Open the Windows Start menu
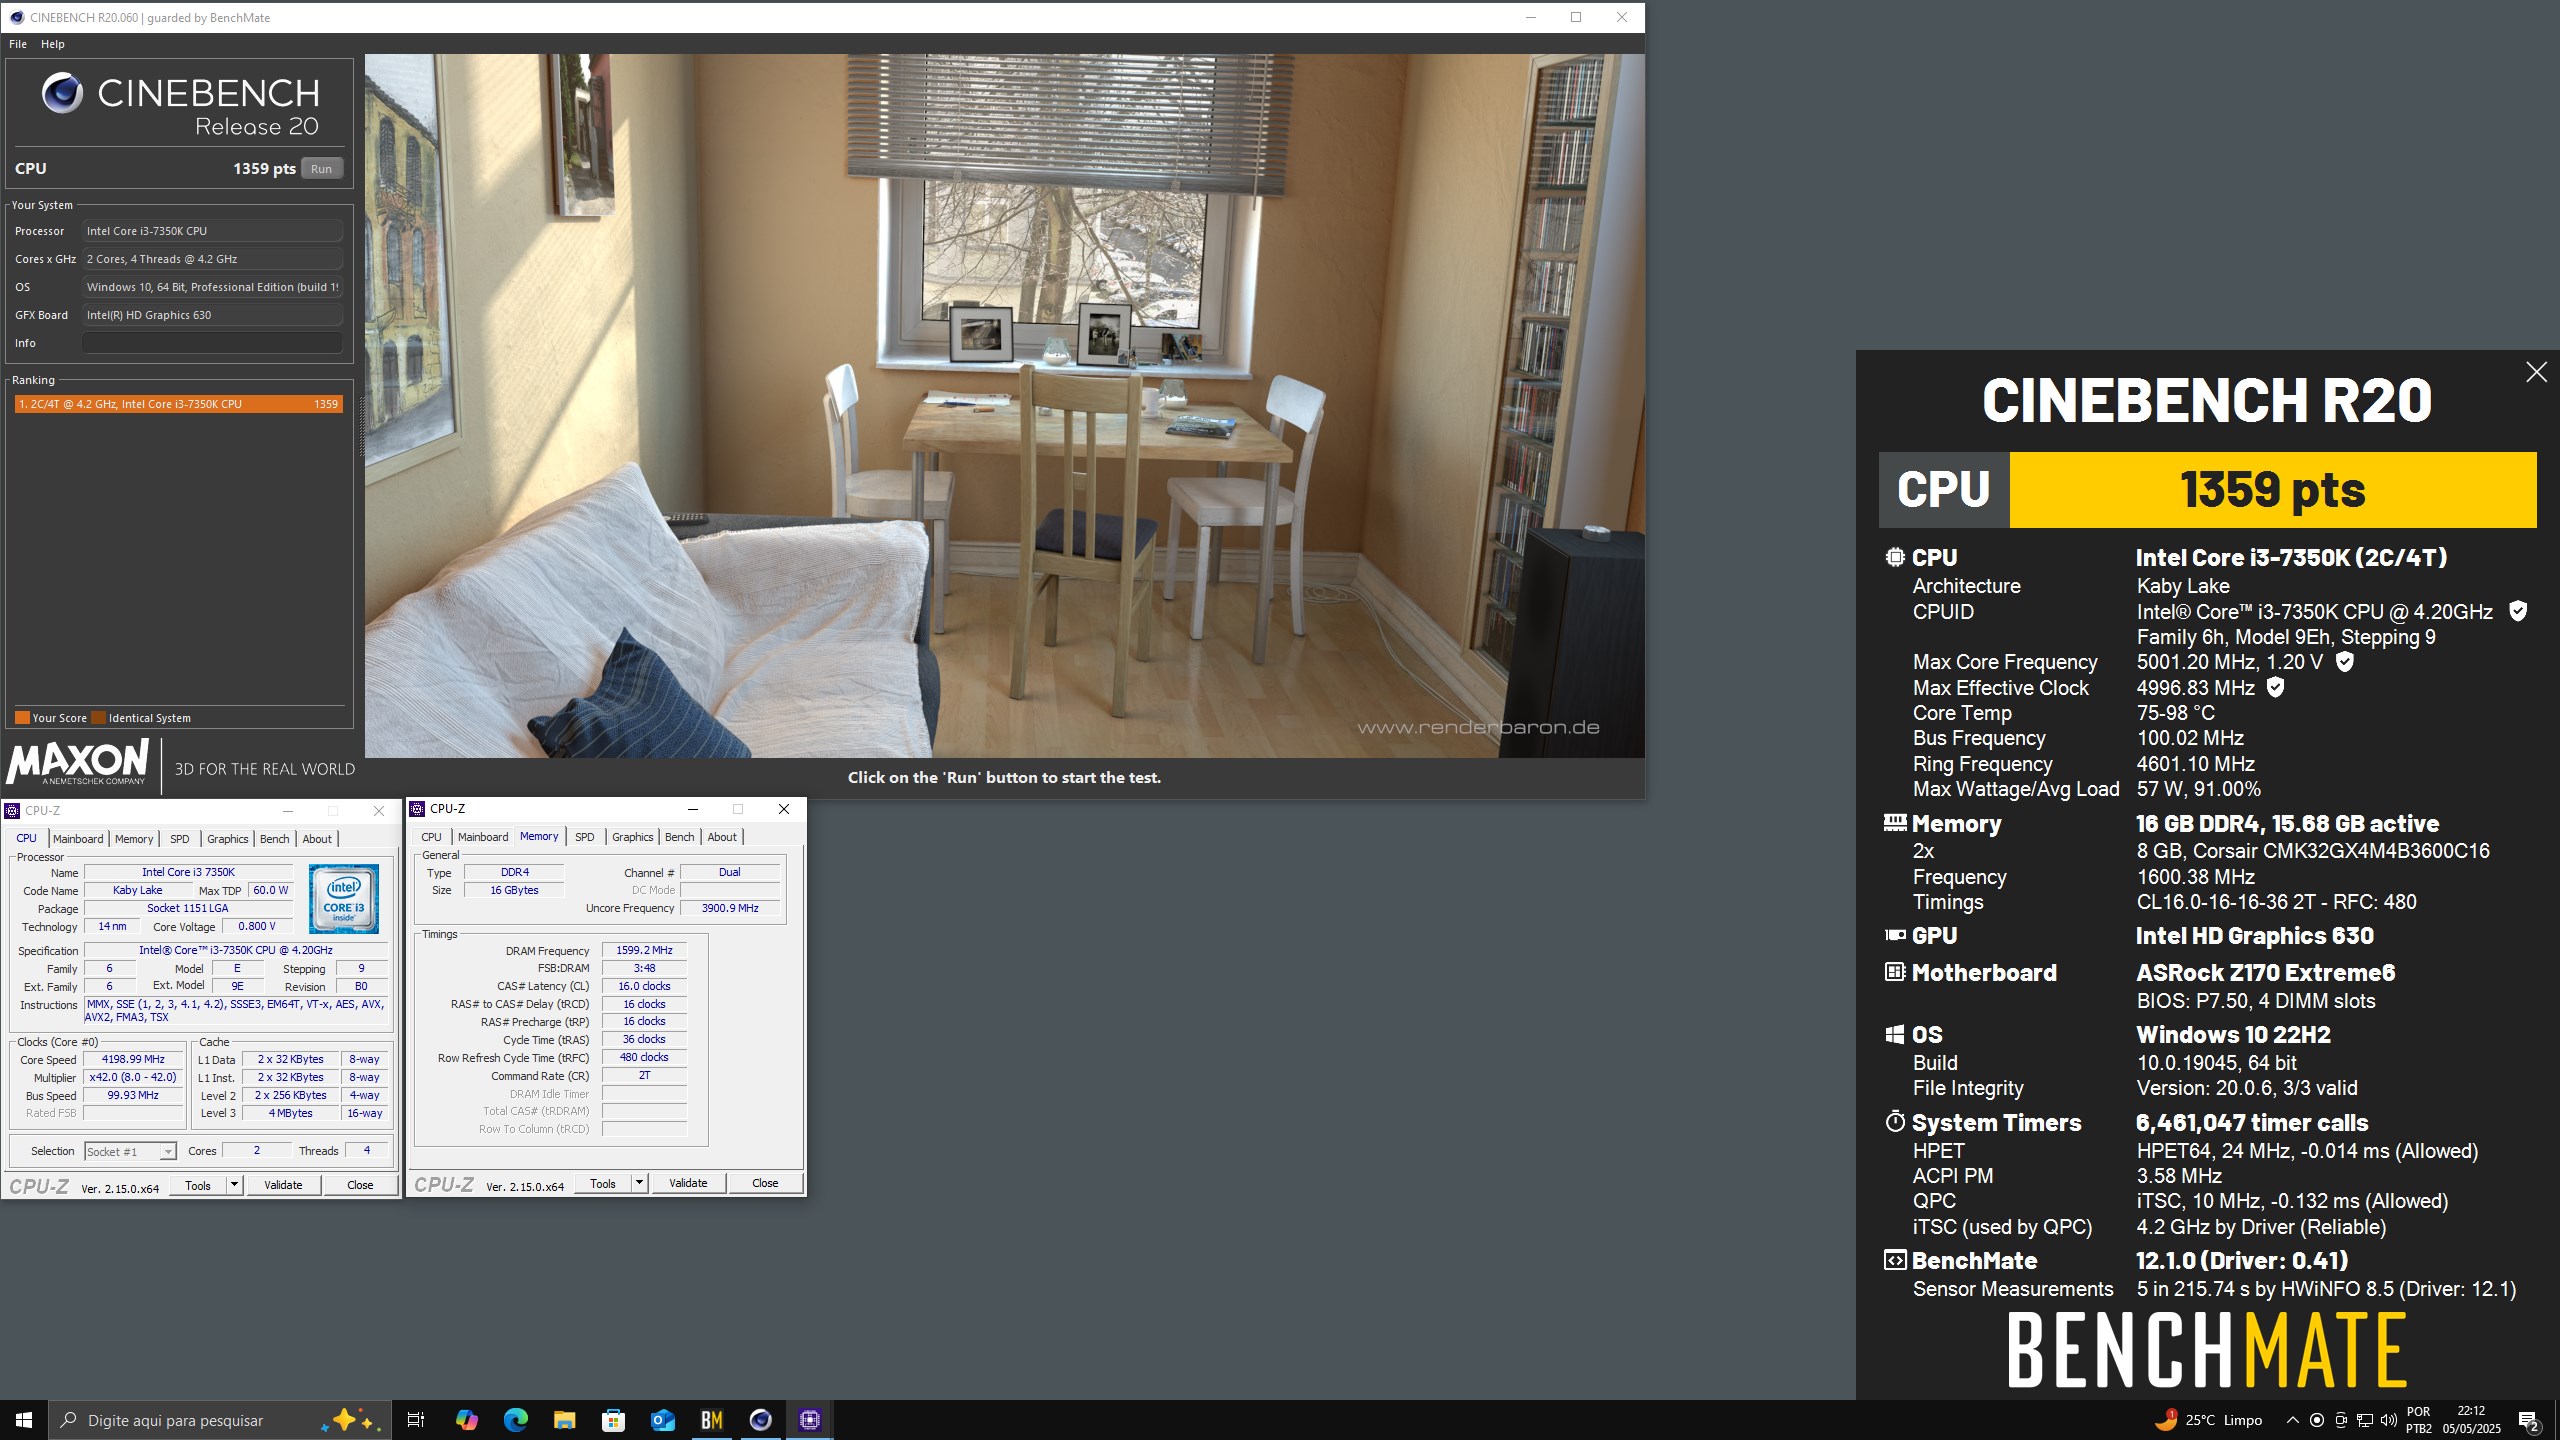2560x1440 pixels. pos(24,1420)
